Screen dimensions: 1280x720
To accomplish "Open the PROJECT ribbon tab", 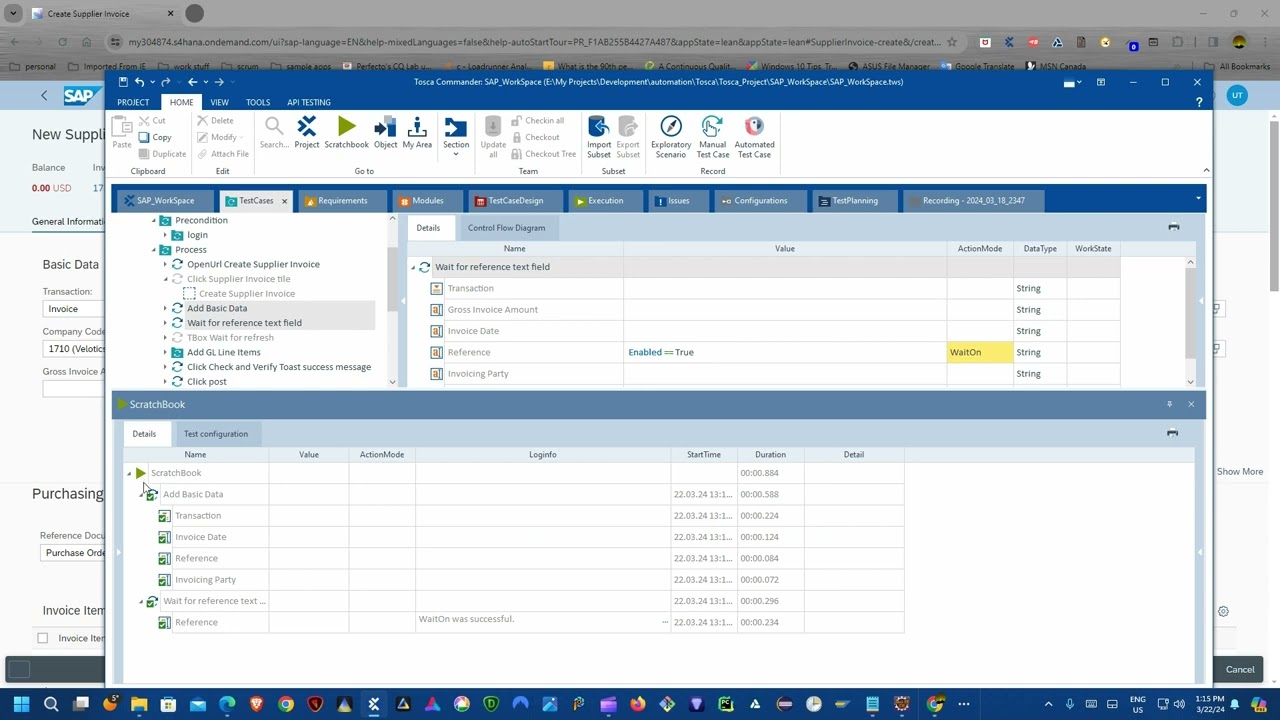I will tap(133, 102).
